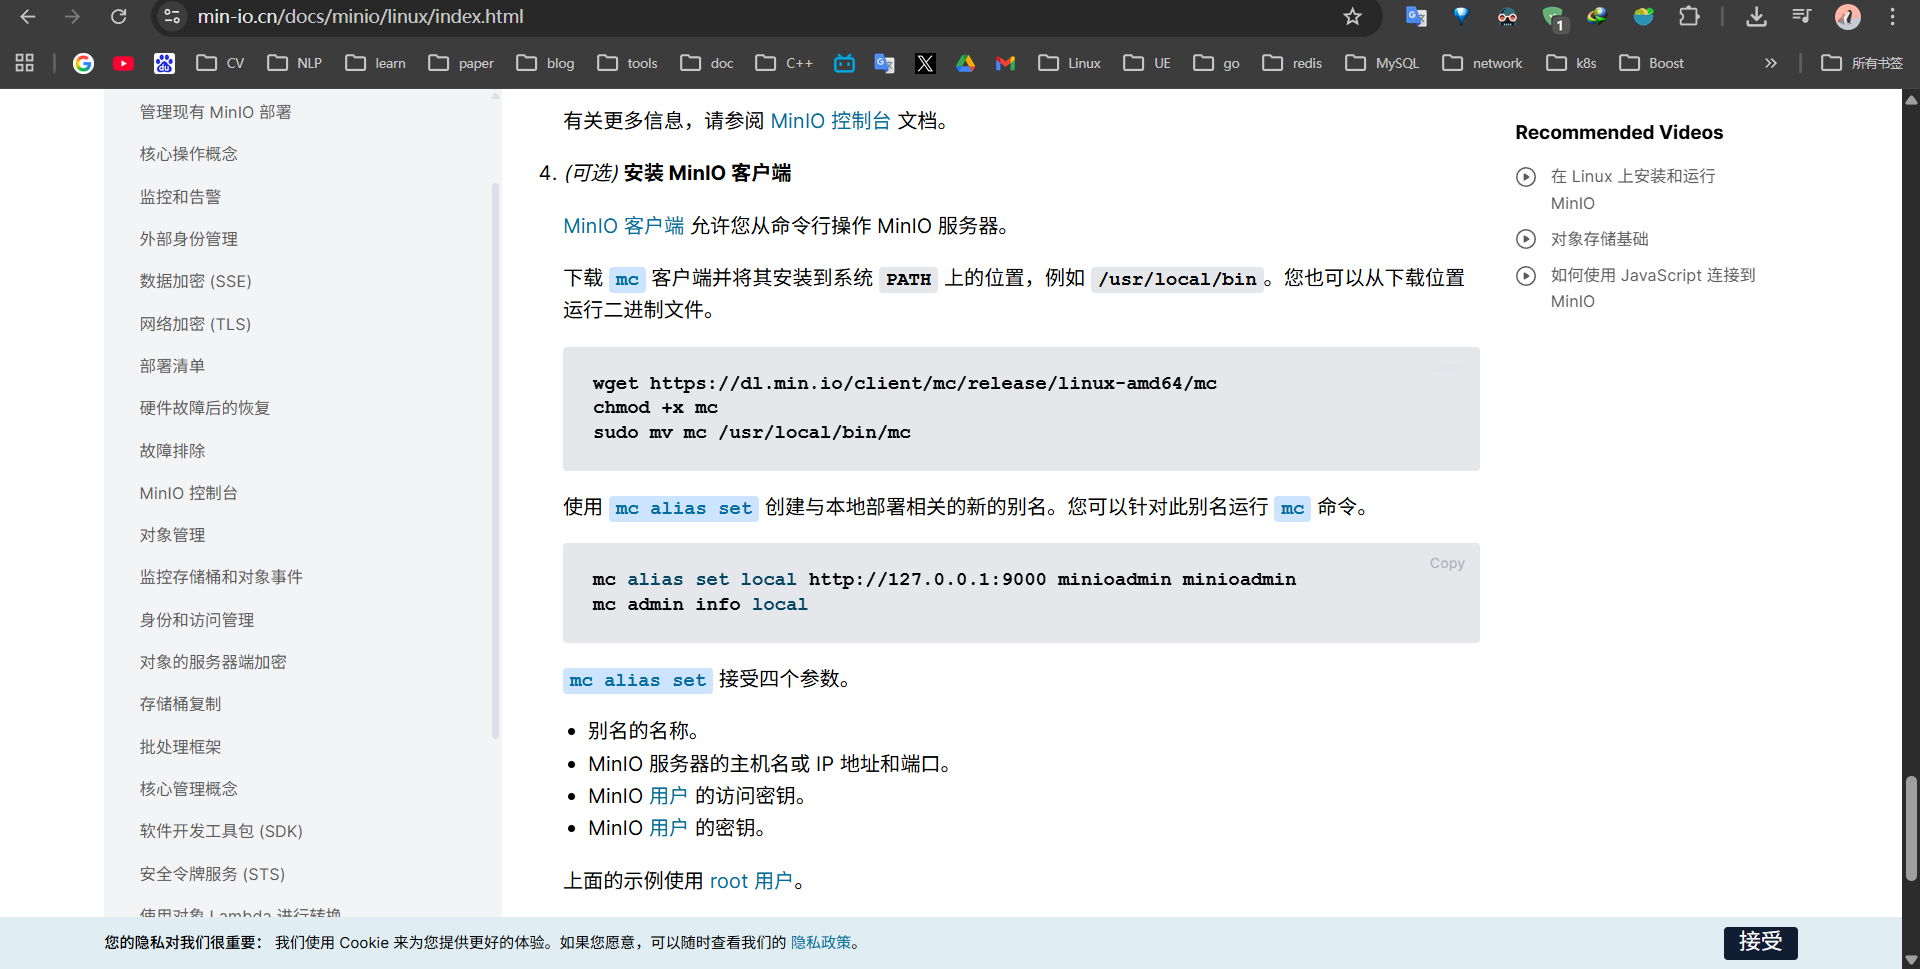Viewport: 1920px width, 969px height.
Task: Expand the MySQL bookmark folder
Action: point(1382,63)
